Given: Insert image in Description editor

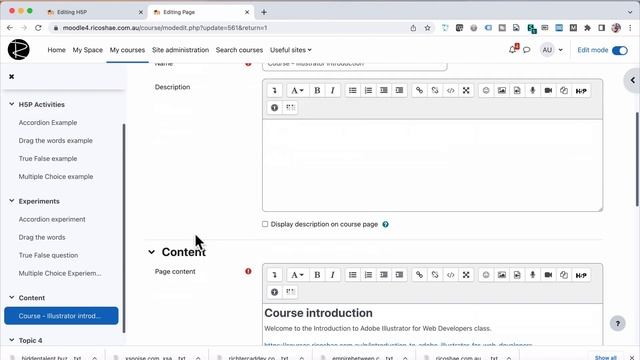Looking at the screenshot, I should [501, 91].
